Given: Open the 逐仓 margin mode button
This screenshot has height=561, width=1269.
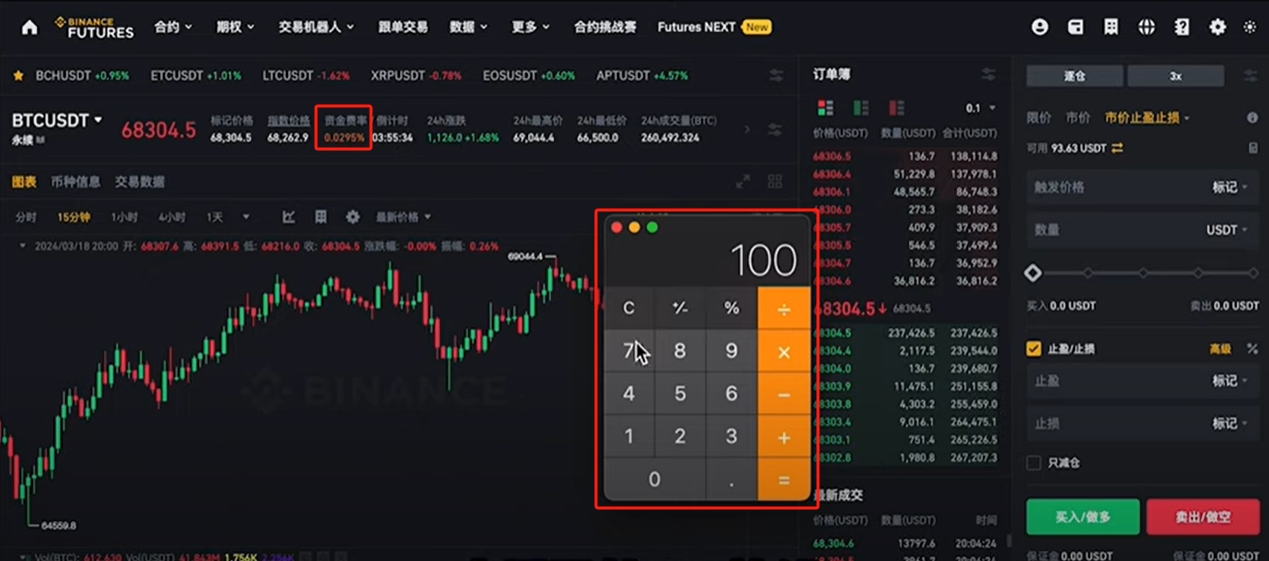Looking at the screenshot, I should pos(1074,76).
